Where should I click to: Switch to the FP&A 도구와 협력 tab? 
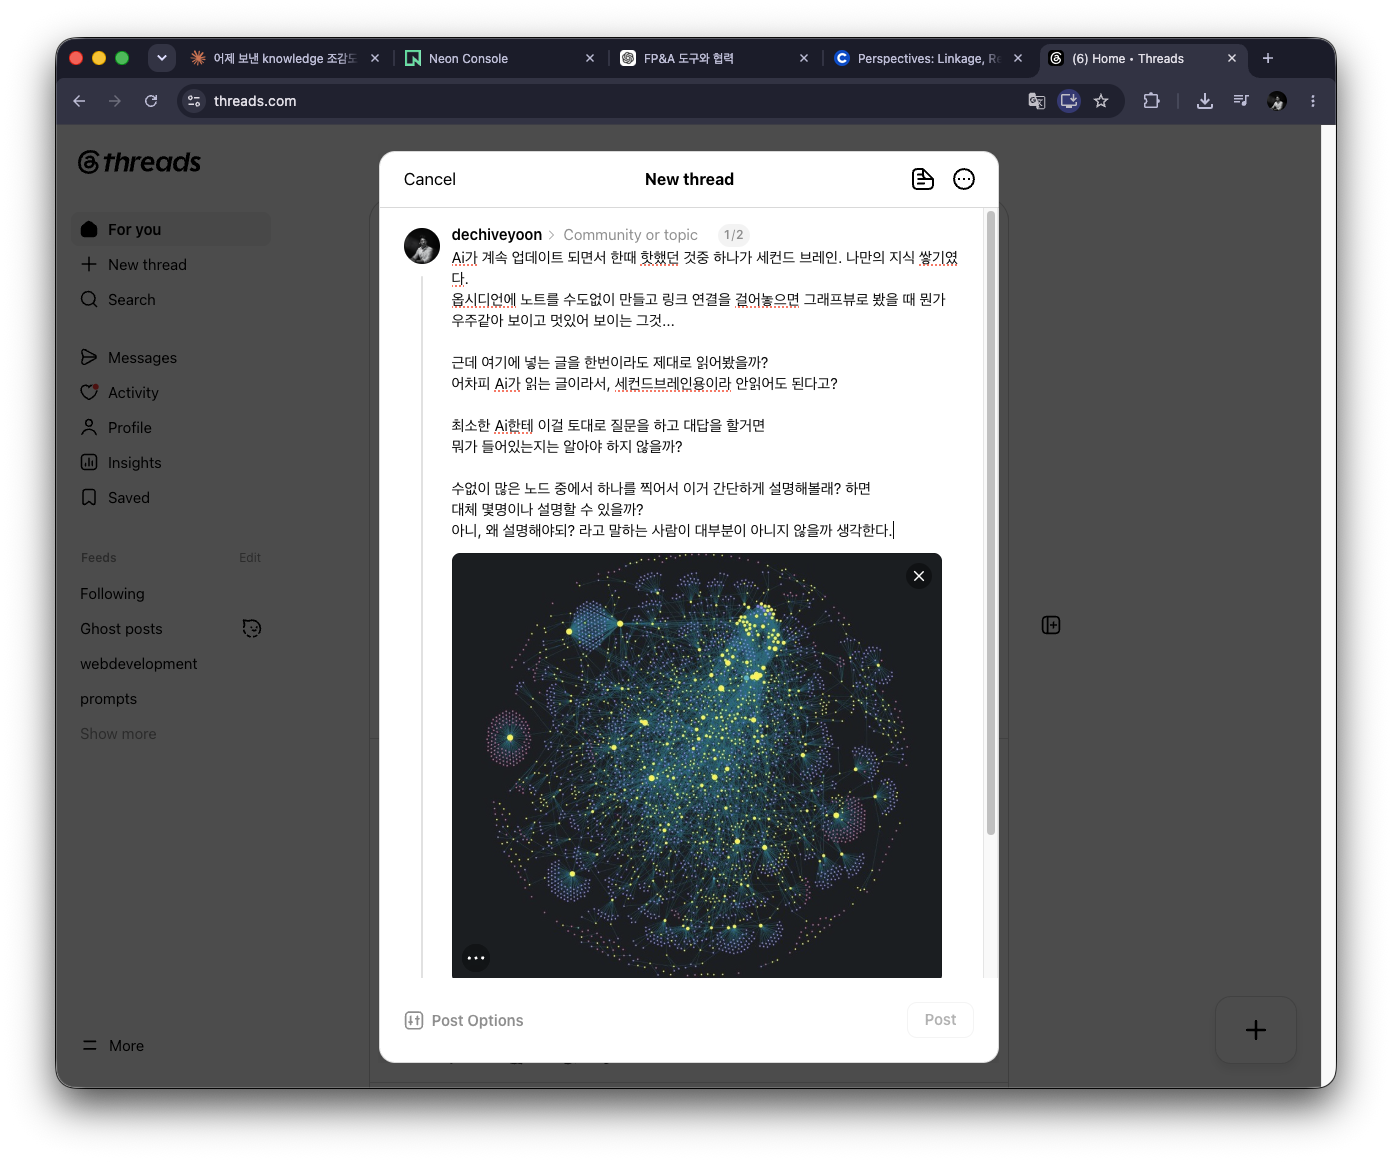(x=714, y=58)
